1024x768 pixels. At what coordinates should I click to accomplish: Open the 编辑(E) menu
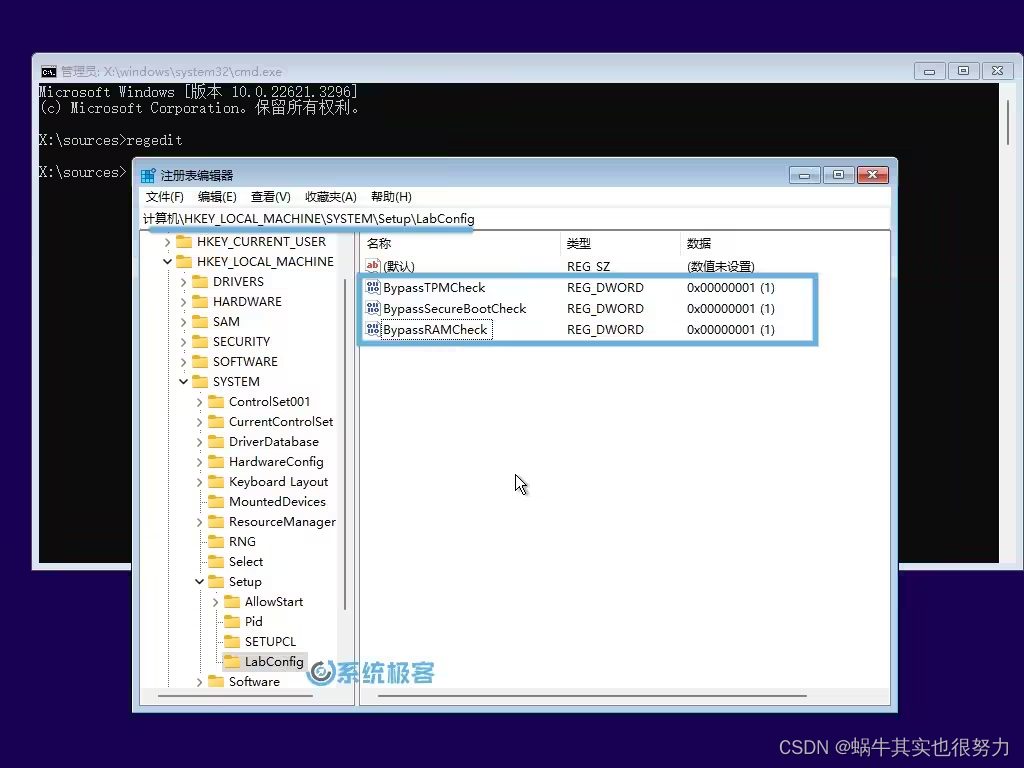217,197
